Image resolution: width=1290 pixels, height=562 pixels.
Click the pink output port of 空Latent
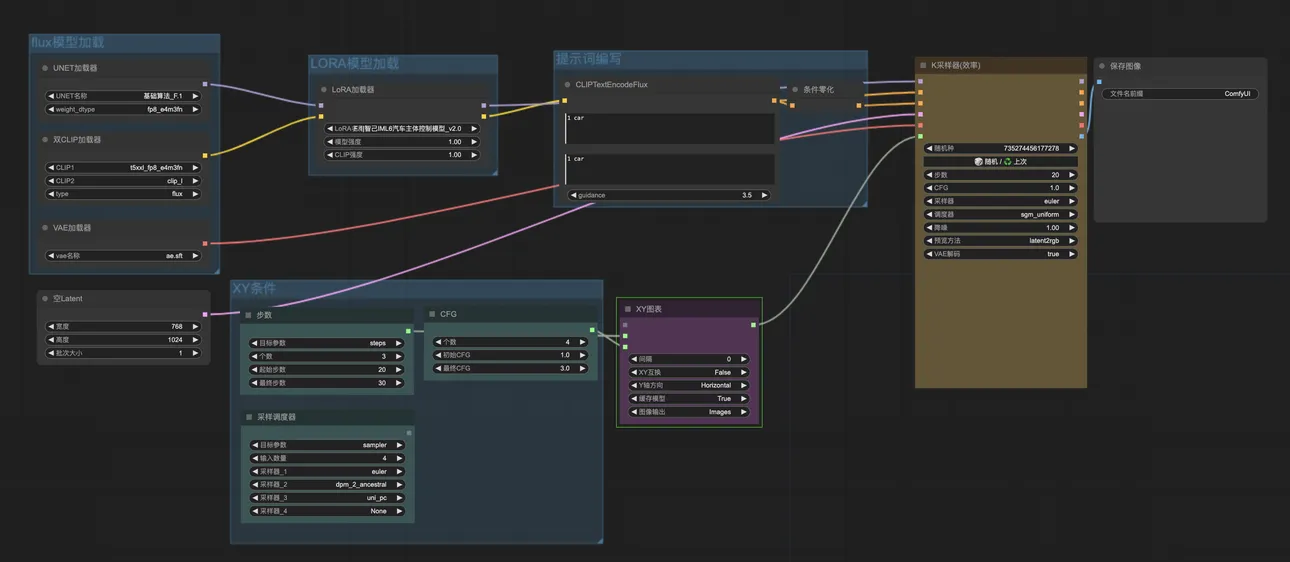point(205,314)
